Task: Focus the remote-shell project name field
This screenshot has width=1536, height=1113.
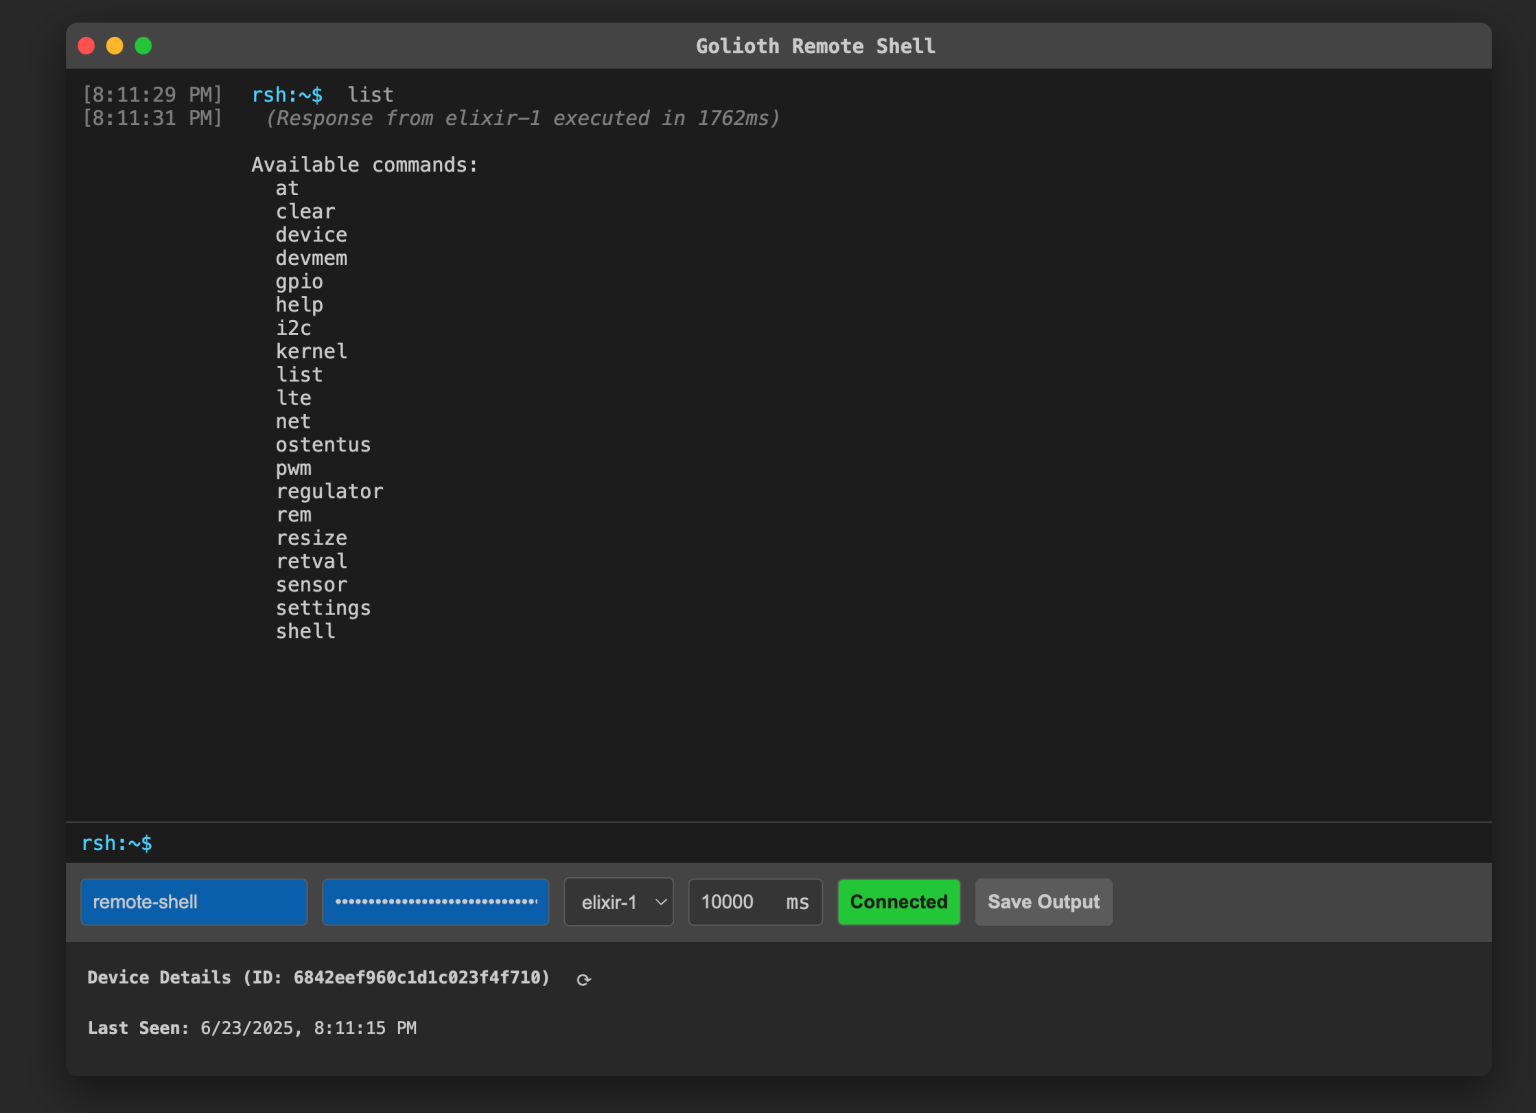Action: [x=193, y=901]
